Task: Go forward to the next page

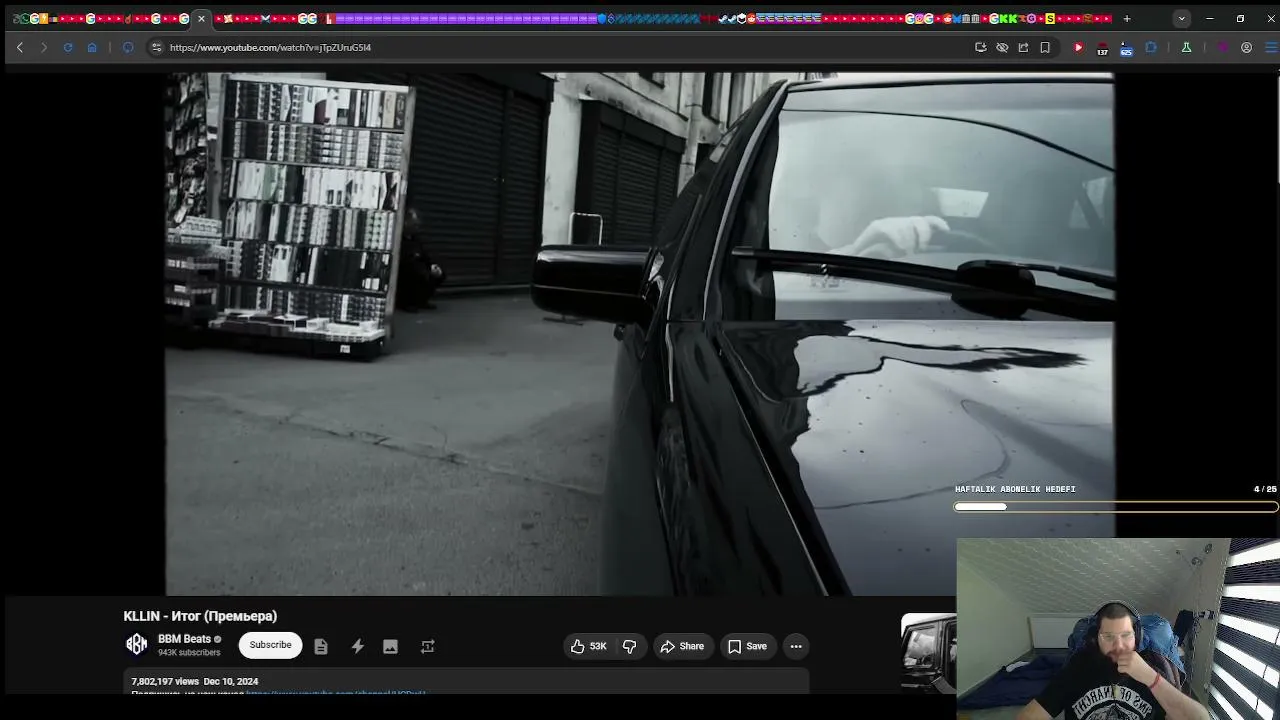Action: coord(44,47)
